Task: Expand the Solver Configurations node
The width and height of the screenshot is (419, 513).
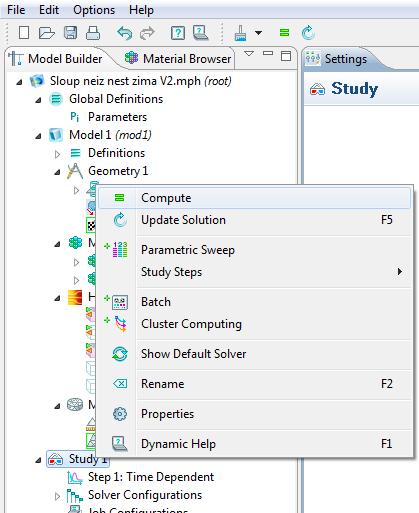Action: pos(57,496)
